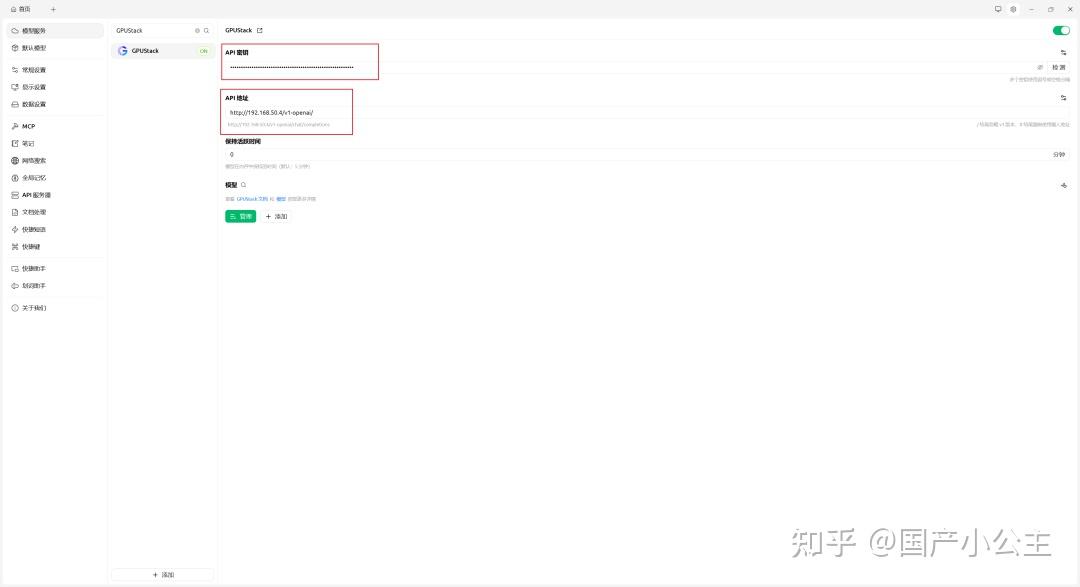
Task: Open 数据设置 in the sidebar
Action: coord(55,105)
